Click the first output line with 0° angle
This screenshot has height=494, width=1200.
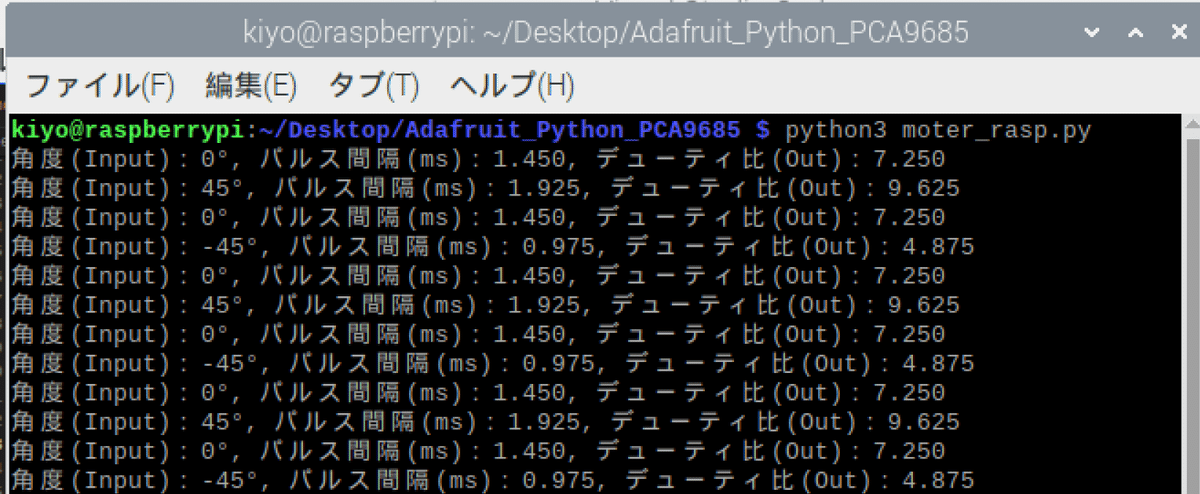pyautogui.click(x=478, y=159)
